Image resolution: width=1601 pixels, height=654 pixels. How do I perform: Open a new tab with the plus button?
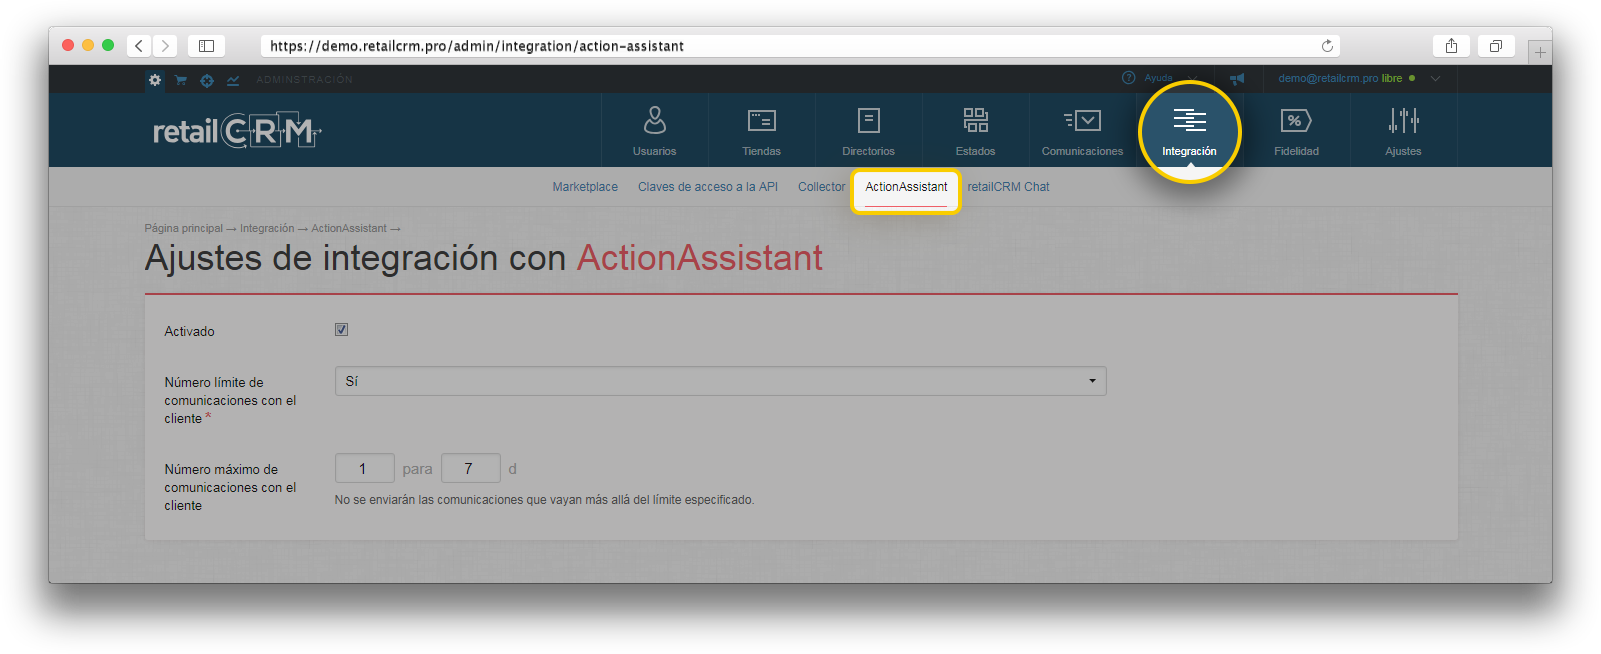tap(1540, 52)
